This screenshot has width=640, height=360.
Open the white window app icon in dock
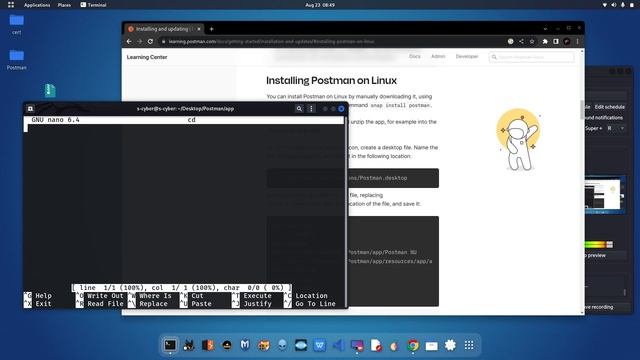pos(431,345)
